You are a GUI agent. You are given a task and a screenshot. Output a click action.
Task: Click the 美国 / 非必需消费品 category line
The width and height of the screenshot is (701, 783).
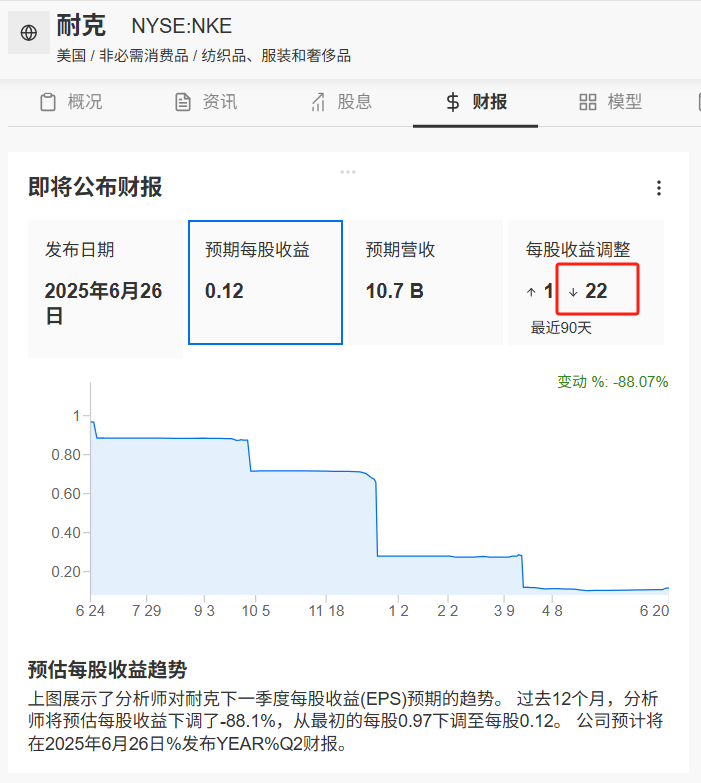point(204,55)
